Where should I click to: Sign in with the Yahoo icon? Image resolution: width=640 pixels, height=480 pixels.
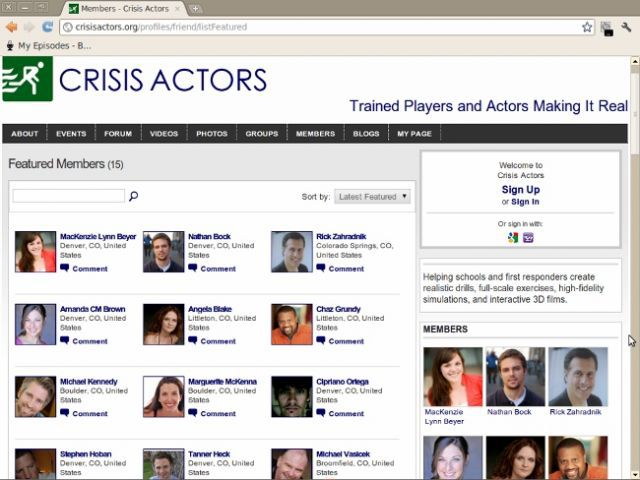(x=528, y=238)
